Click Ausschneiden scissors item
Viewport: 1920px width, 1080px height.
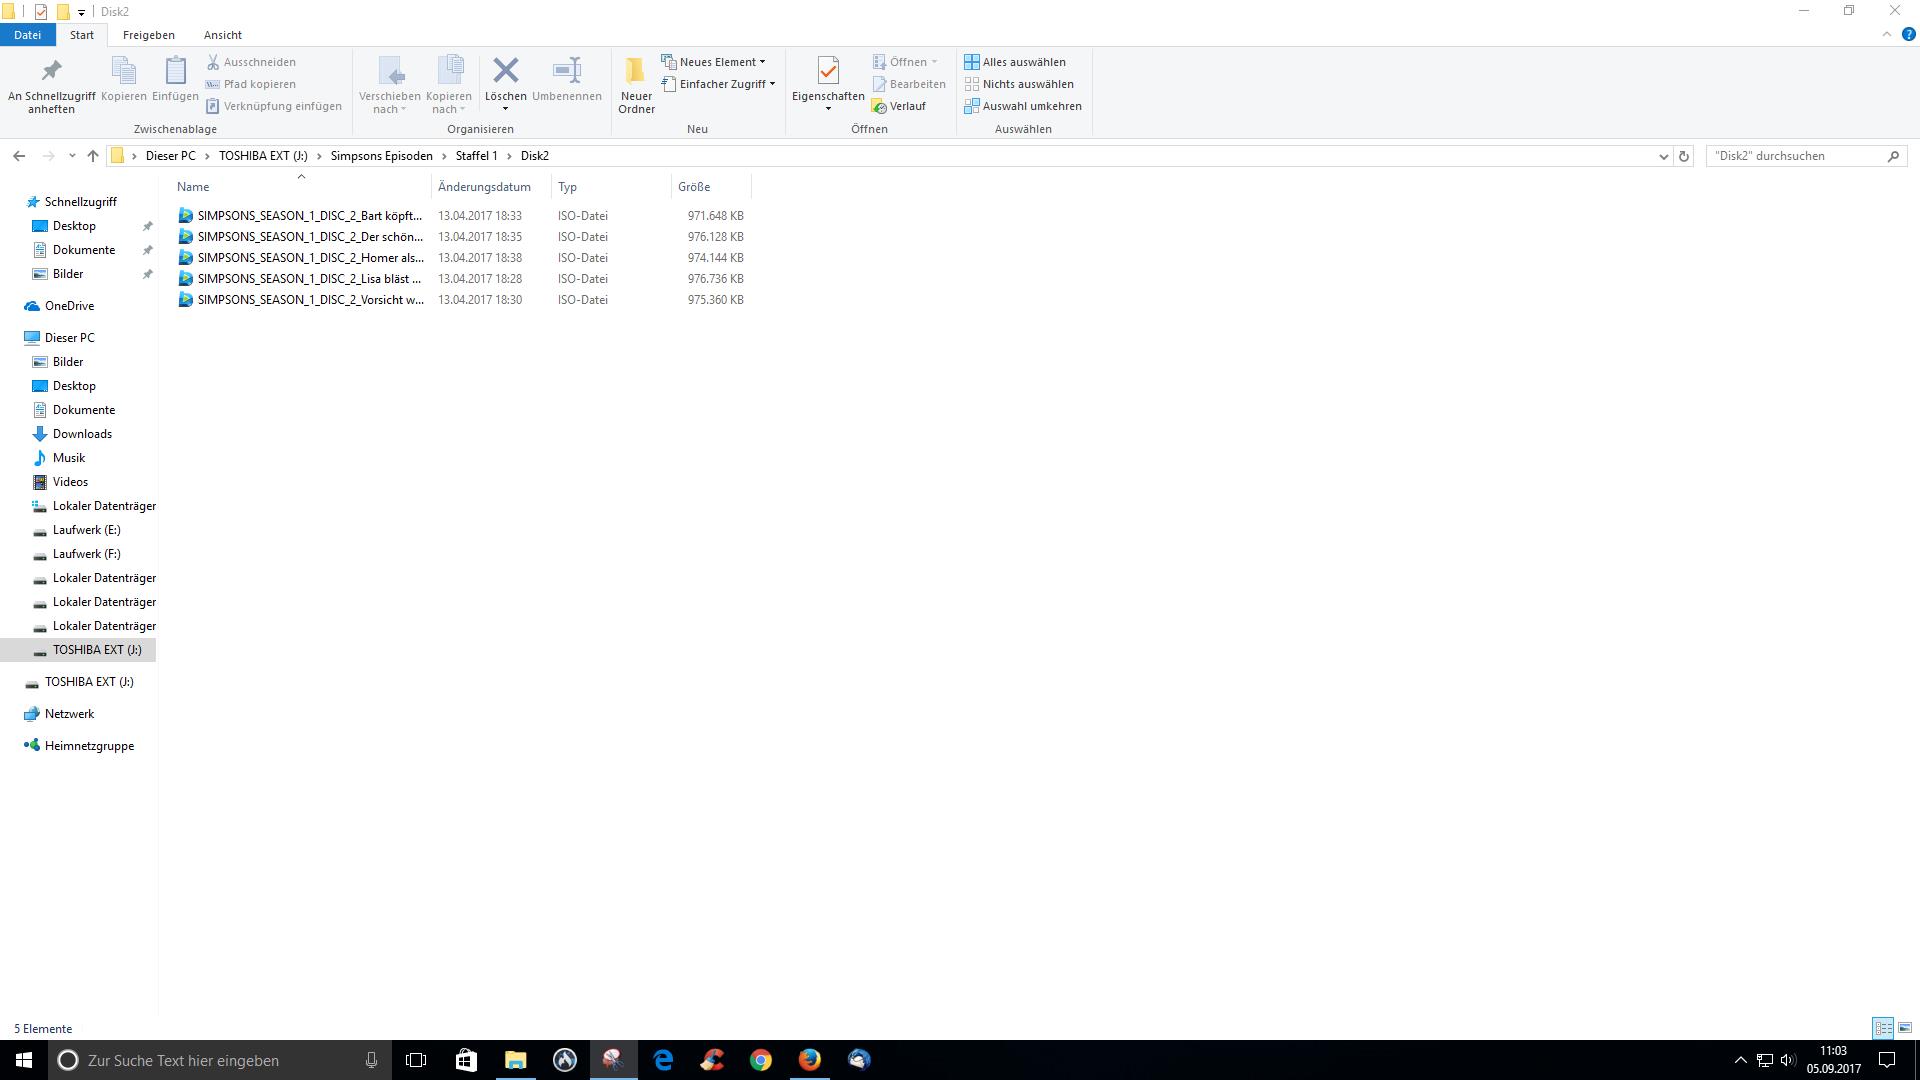pyautogui.click(x=251, y=62)
